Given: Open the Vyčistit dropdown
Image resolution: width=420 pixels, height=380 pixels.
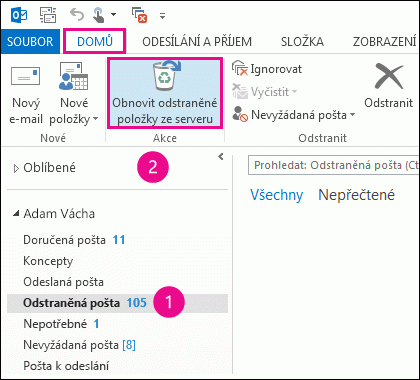Looking at the screenshot, I should click(264, 92).
